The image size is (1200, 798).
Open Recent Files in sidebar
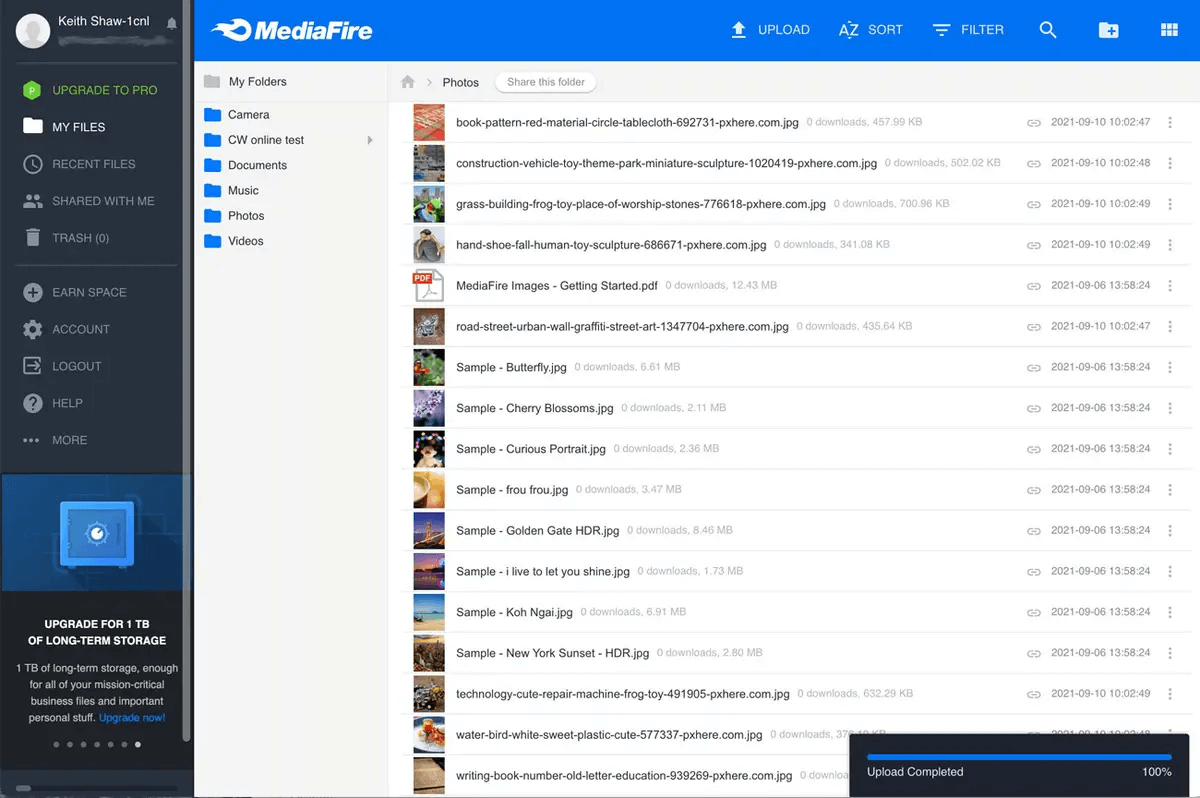tap(93, 164)
